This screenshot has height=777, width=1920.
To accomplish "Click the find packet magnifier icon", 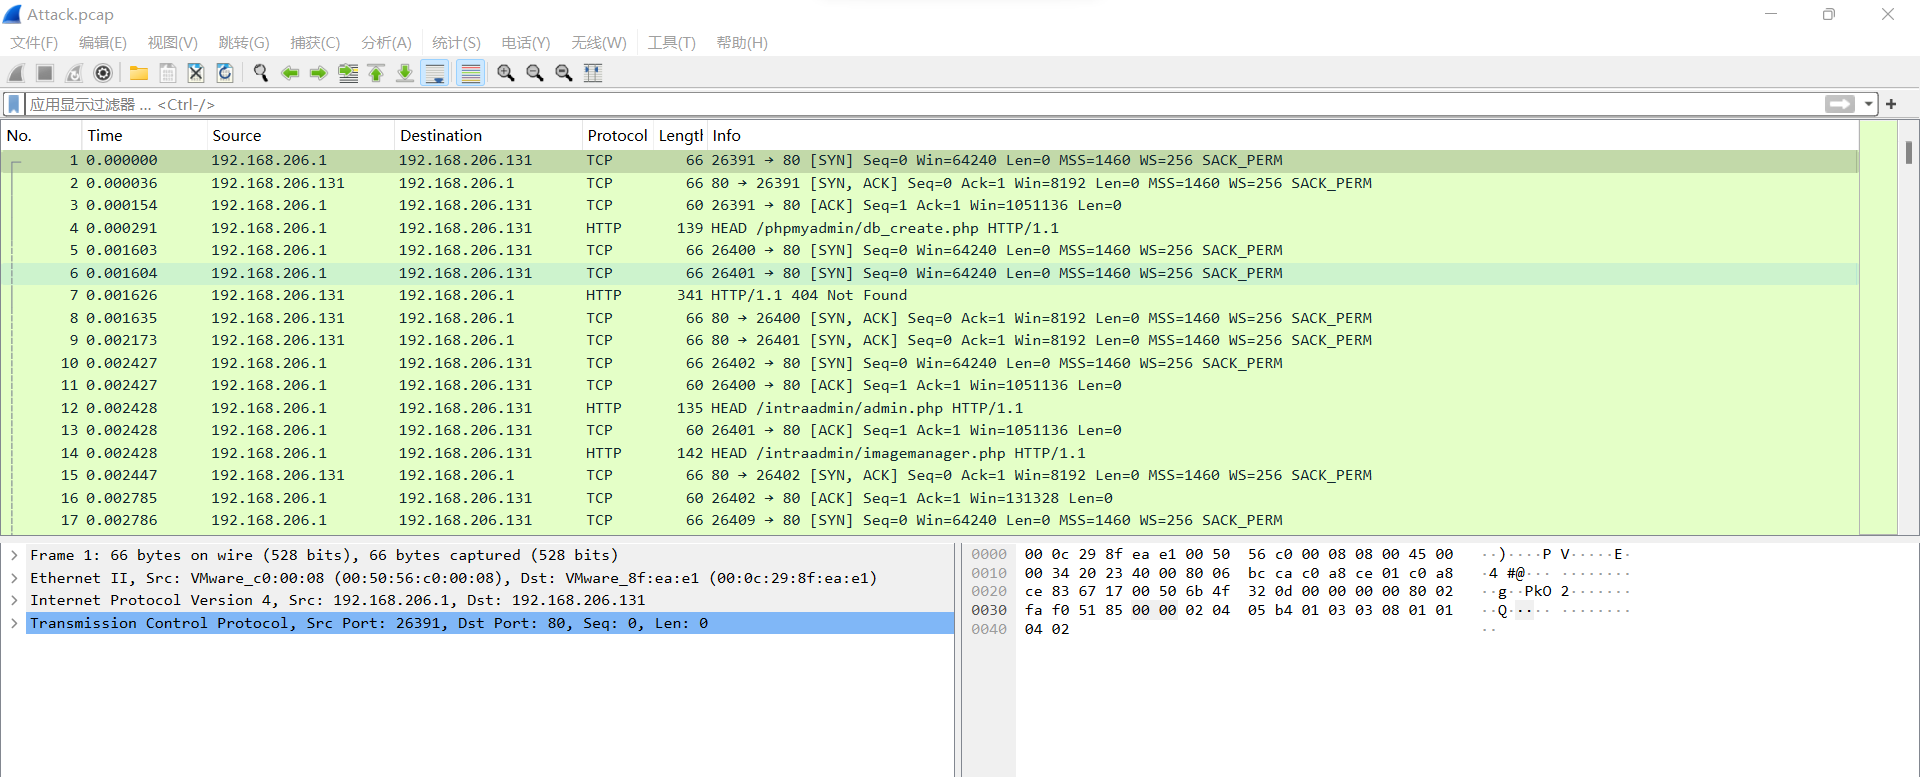I will pos(261,73).
